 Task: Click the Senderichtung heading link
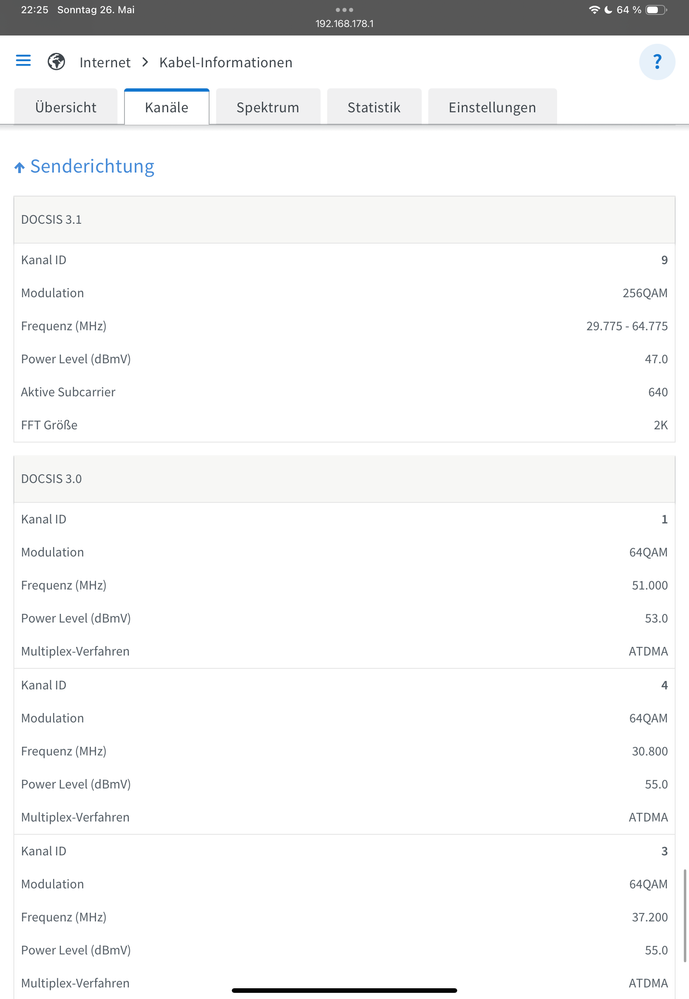pyautogui.click(x=92, y=166)
